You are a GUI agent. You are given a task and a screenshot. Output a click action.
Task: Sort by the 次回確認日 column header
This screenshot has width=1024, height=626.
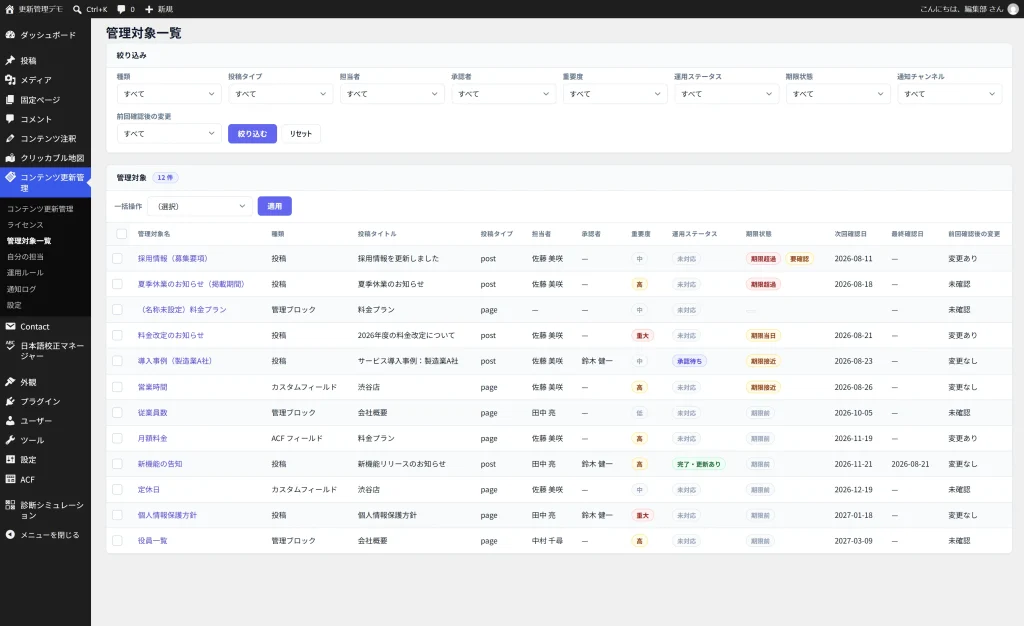point(851,234)
